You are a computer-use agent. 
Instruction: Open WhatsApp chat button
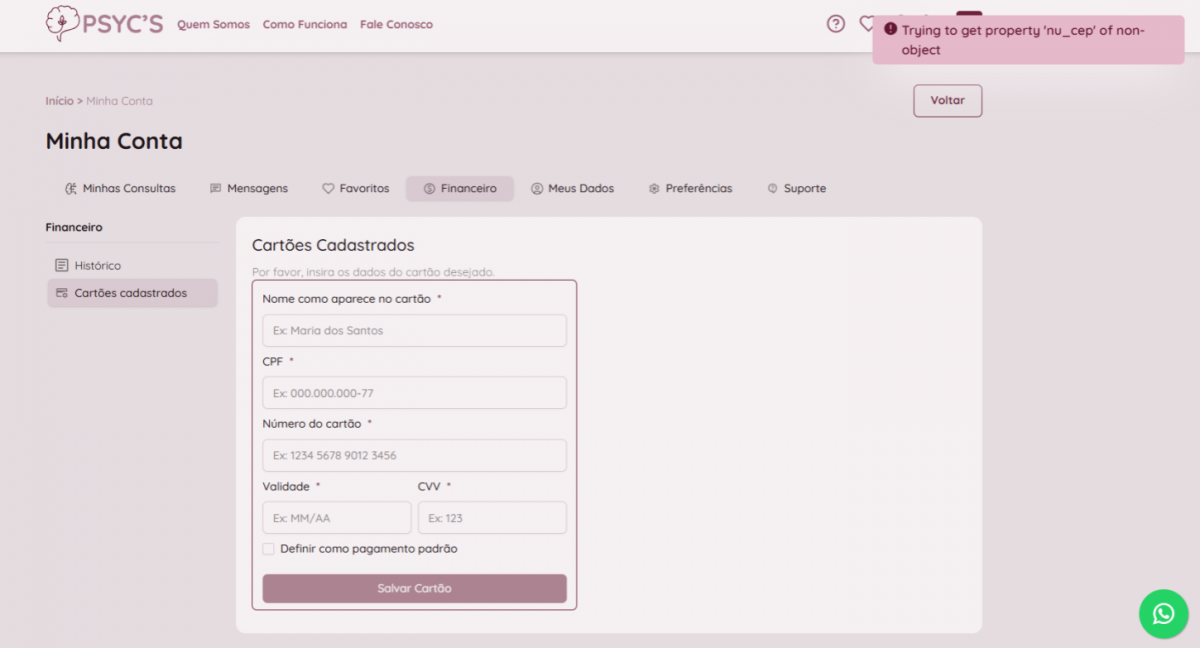pos(1163,613)
